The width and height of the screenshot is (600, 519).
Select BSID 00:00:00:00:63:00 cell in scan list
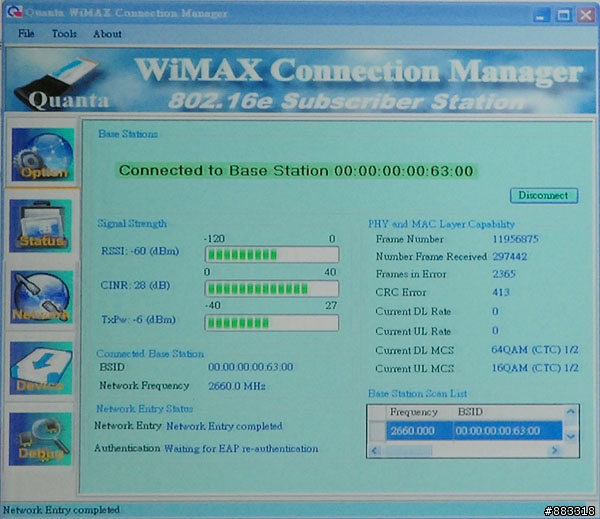(507, 431)
